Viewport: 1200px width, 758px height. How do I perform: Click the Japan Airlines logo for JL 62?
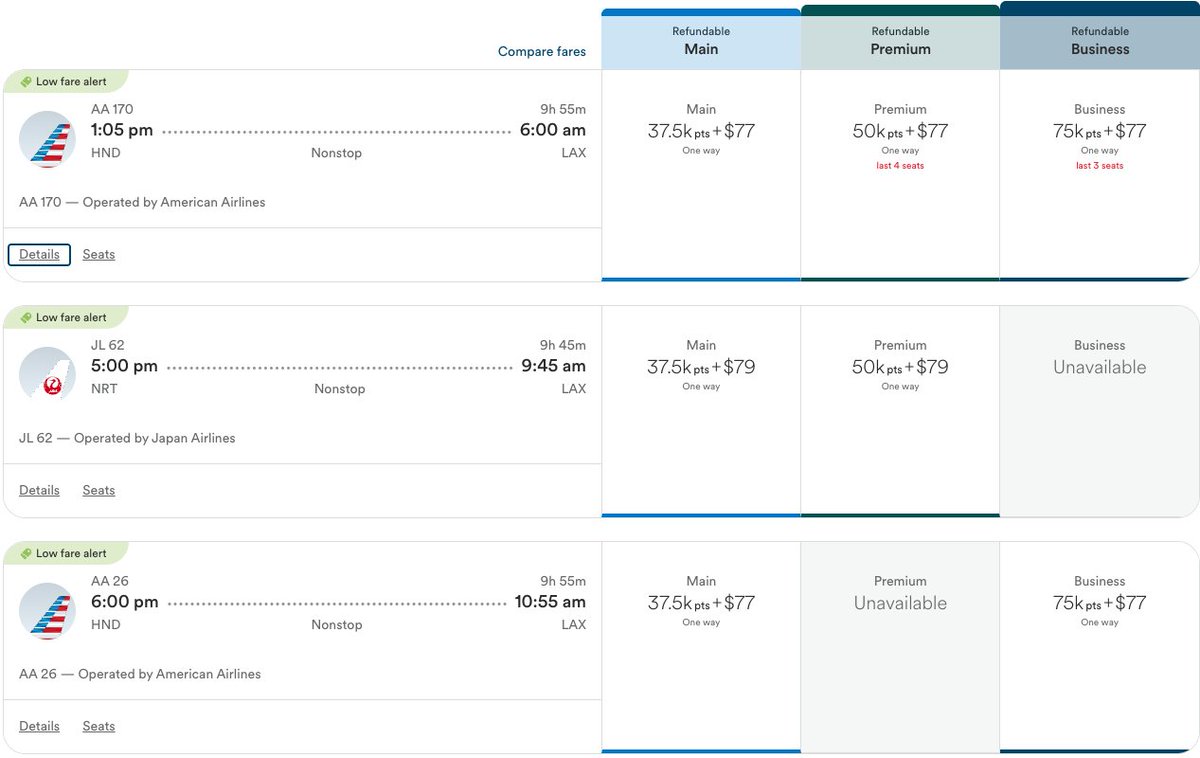click(x=47, y=376)
